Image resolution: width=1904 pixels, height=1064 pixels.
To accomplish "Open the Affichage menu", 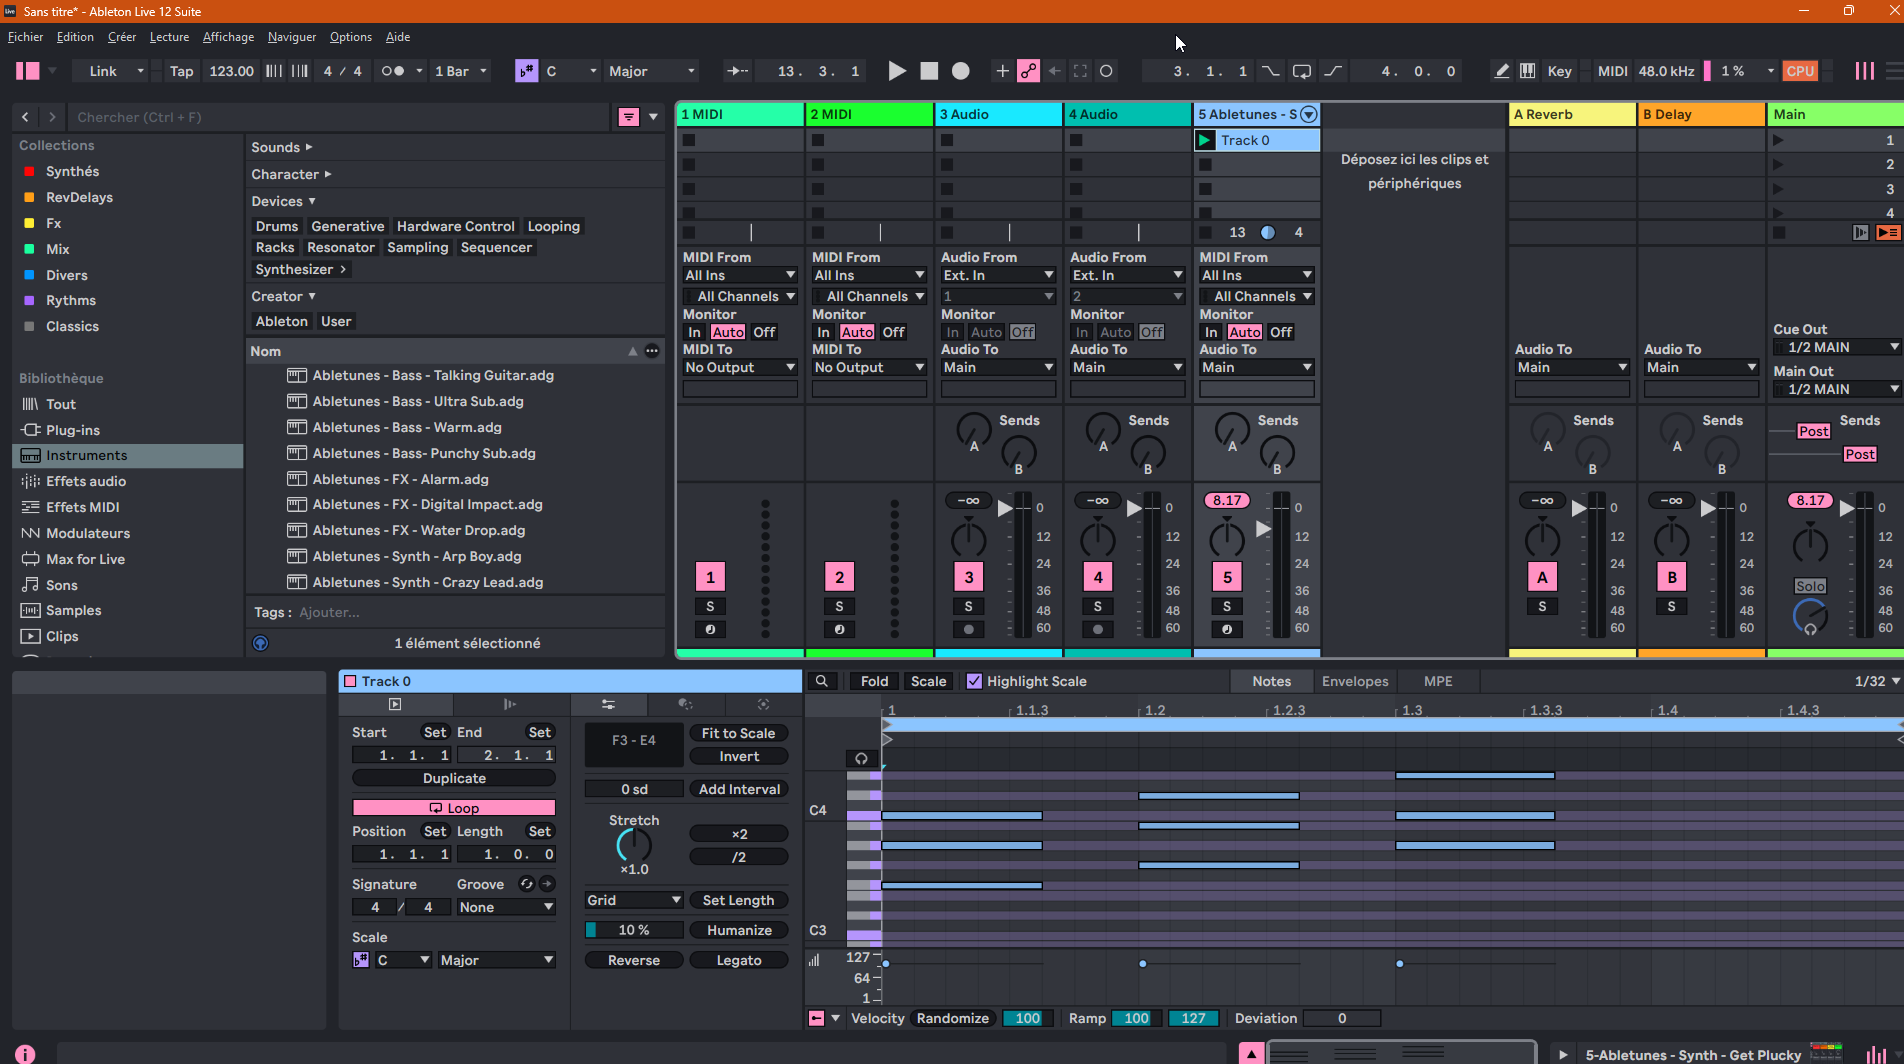I will click(x=228, y=37).
